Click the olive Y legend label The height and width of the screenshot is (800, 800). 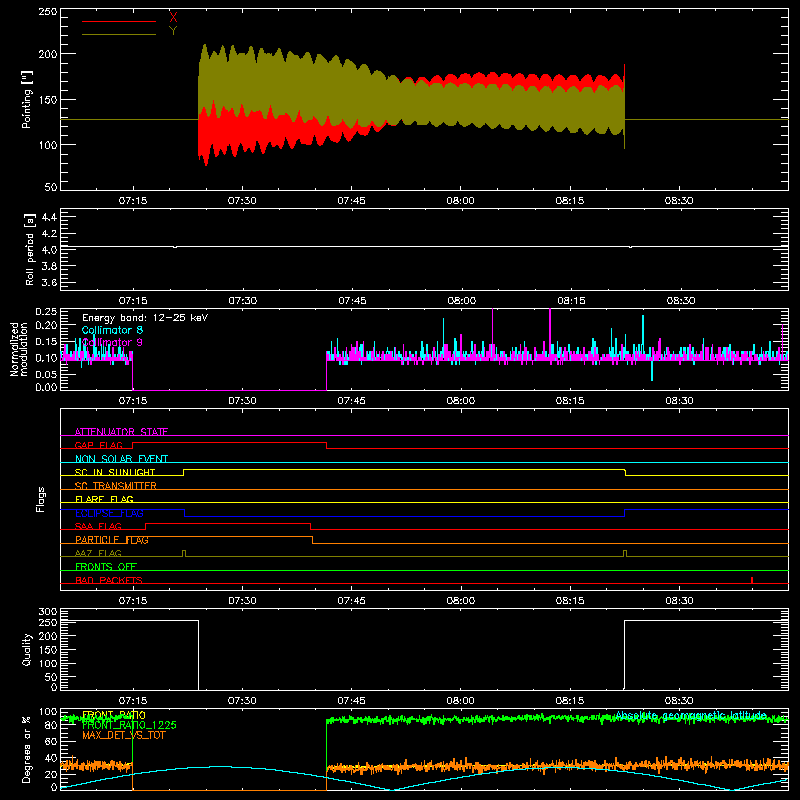point(173,31)
